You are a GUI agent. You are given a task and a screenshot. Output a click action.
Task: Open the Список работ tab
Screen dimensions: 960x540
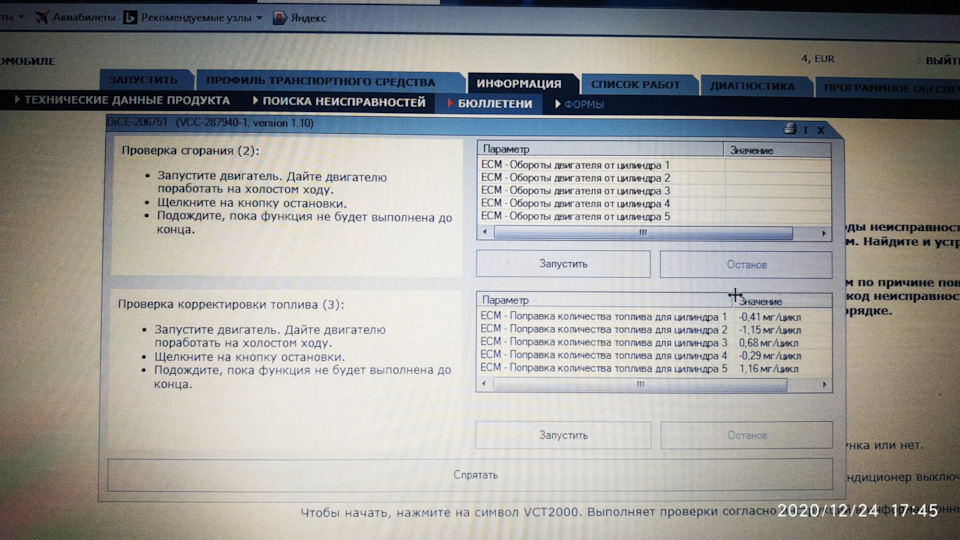coord(635,85)
